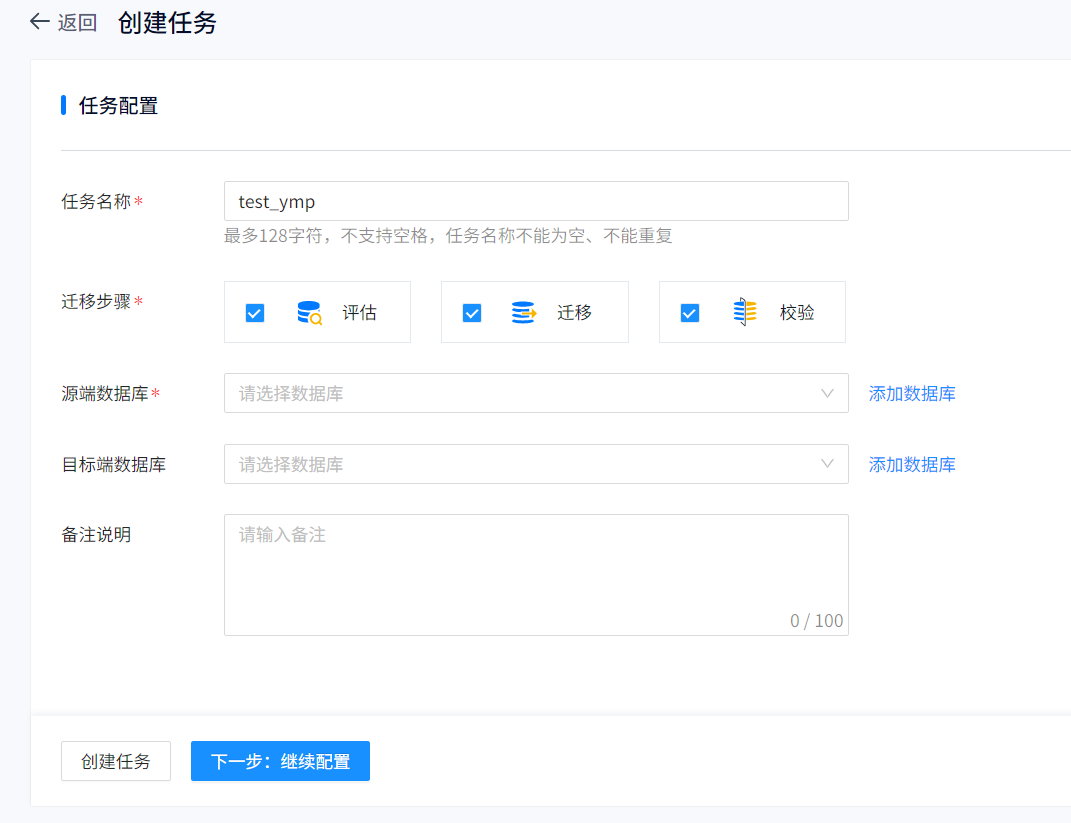Click the 评估 database search icon

[309, 313]
